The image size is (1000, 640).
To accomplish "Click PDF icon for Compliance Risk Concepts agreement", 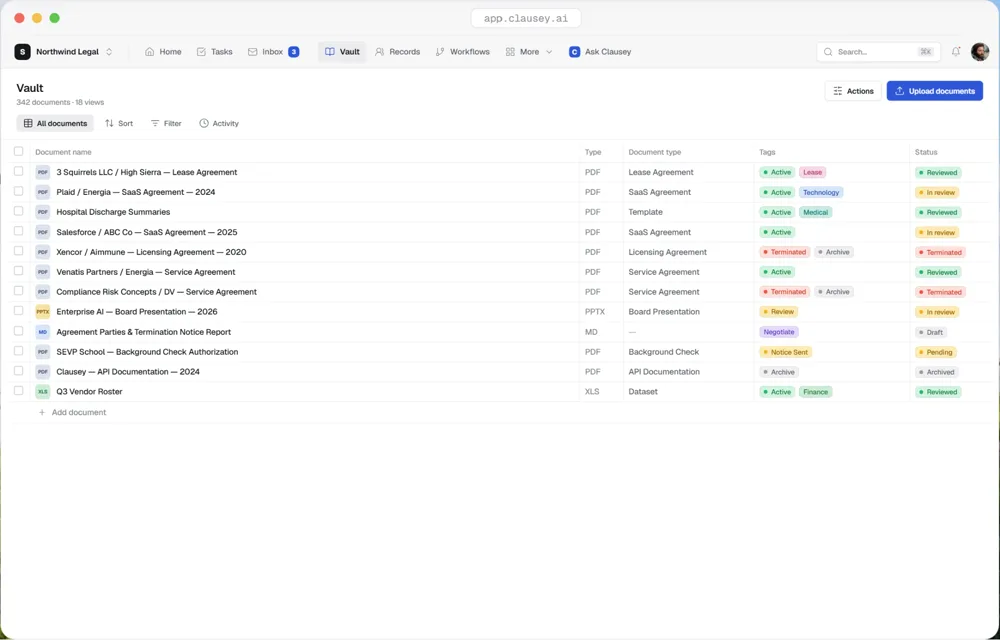I will click(43, 291).
